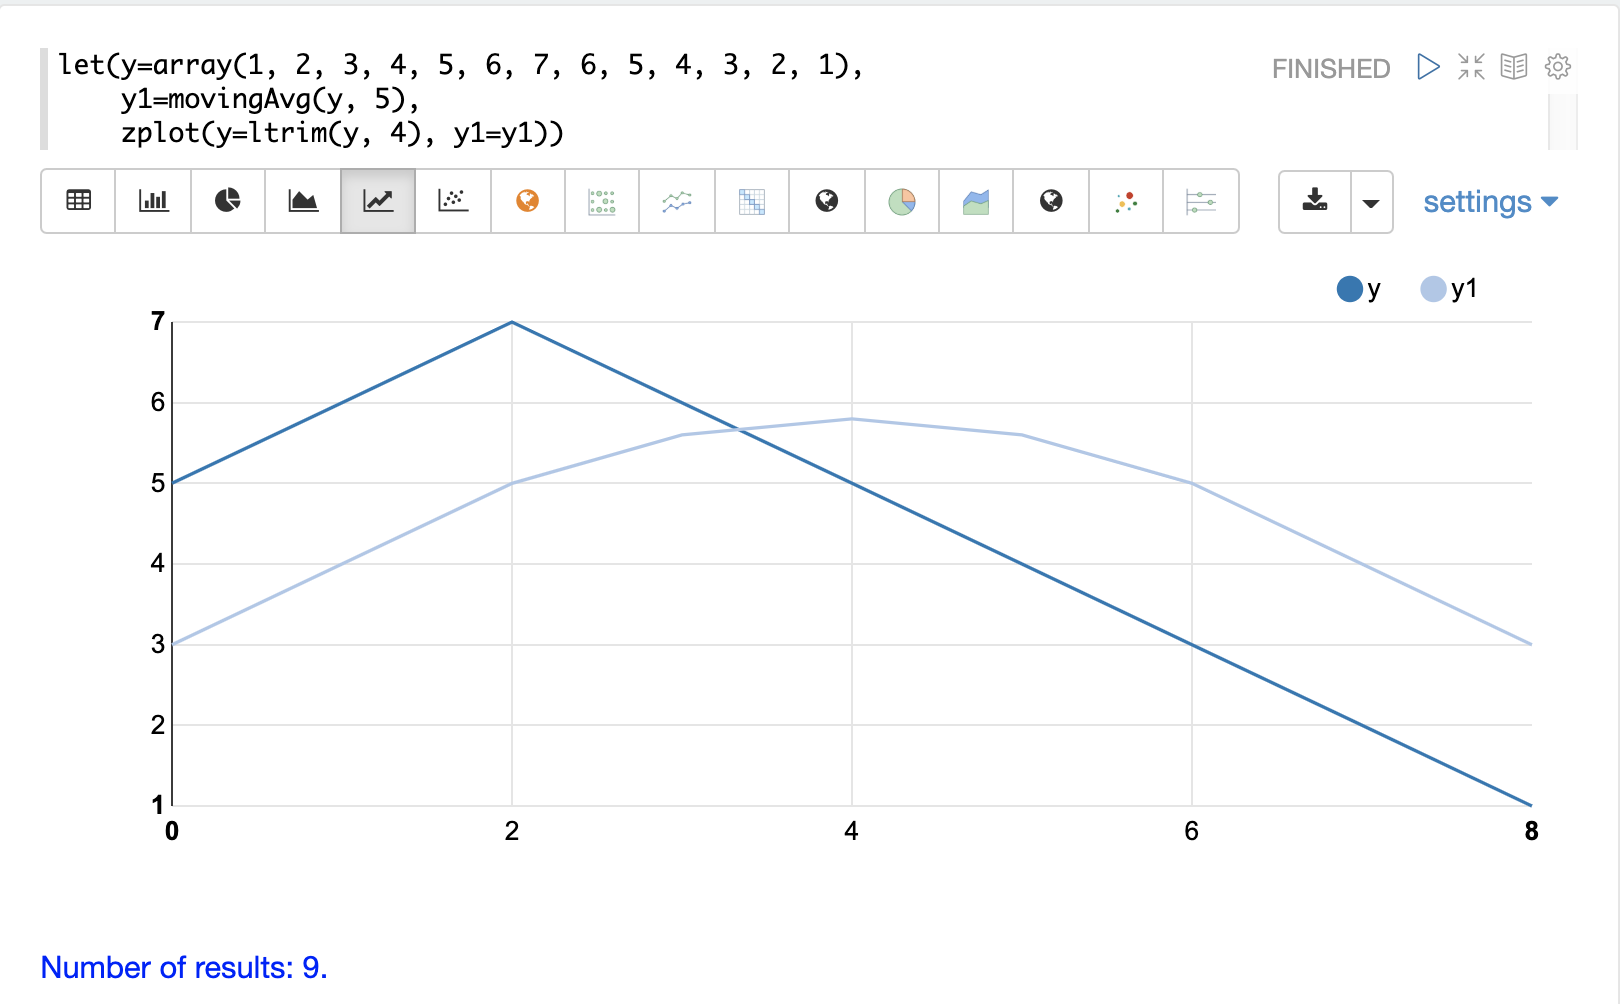The image size is (1620, 1004).
Task: Select the active line chart tab
Action: (x=378, y=201)
